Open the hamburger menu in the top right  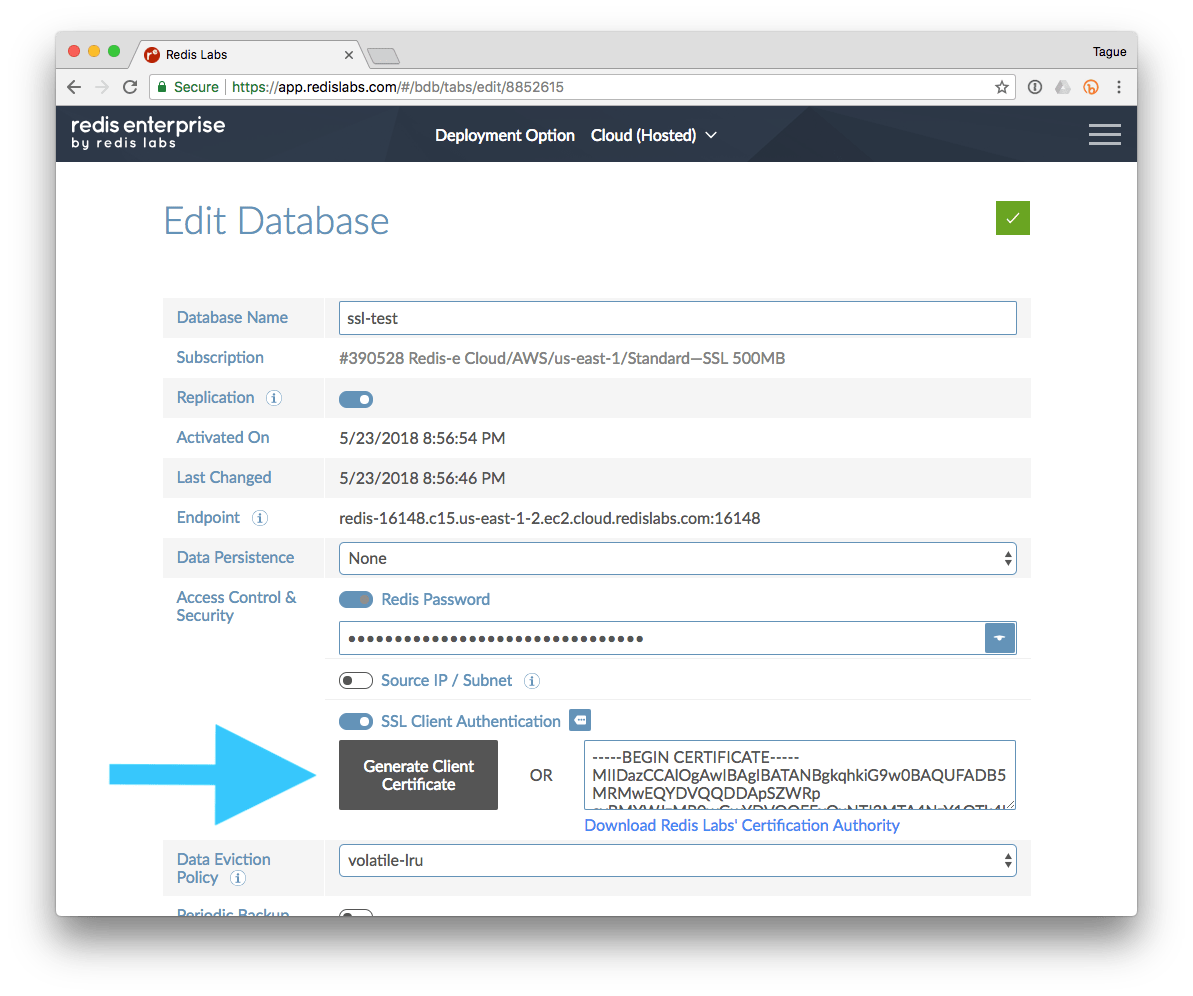click(1104, 134)
